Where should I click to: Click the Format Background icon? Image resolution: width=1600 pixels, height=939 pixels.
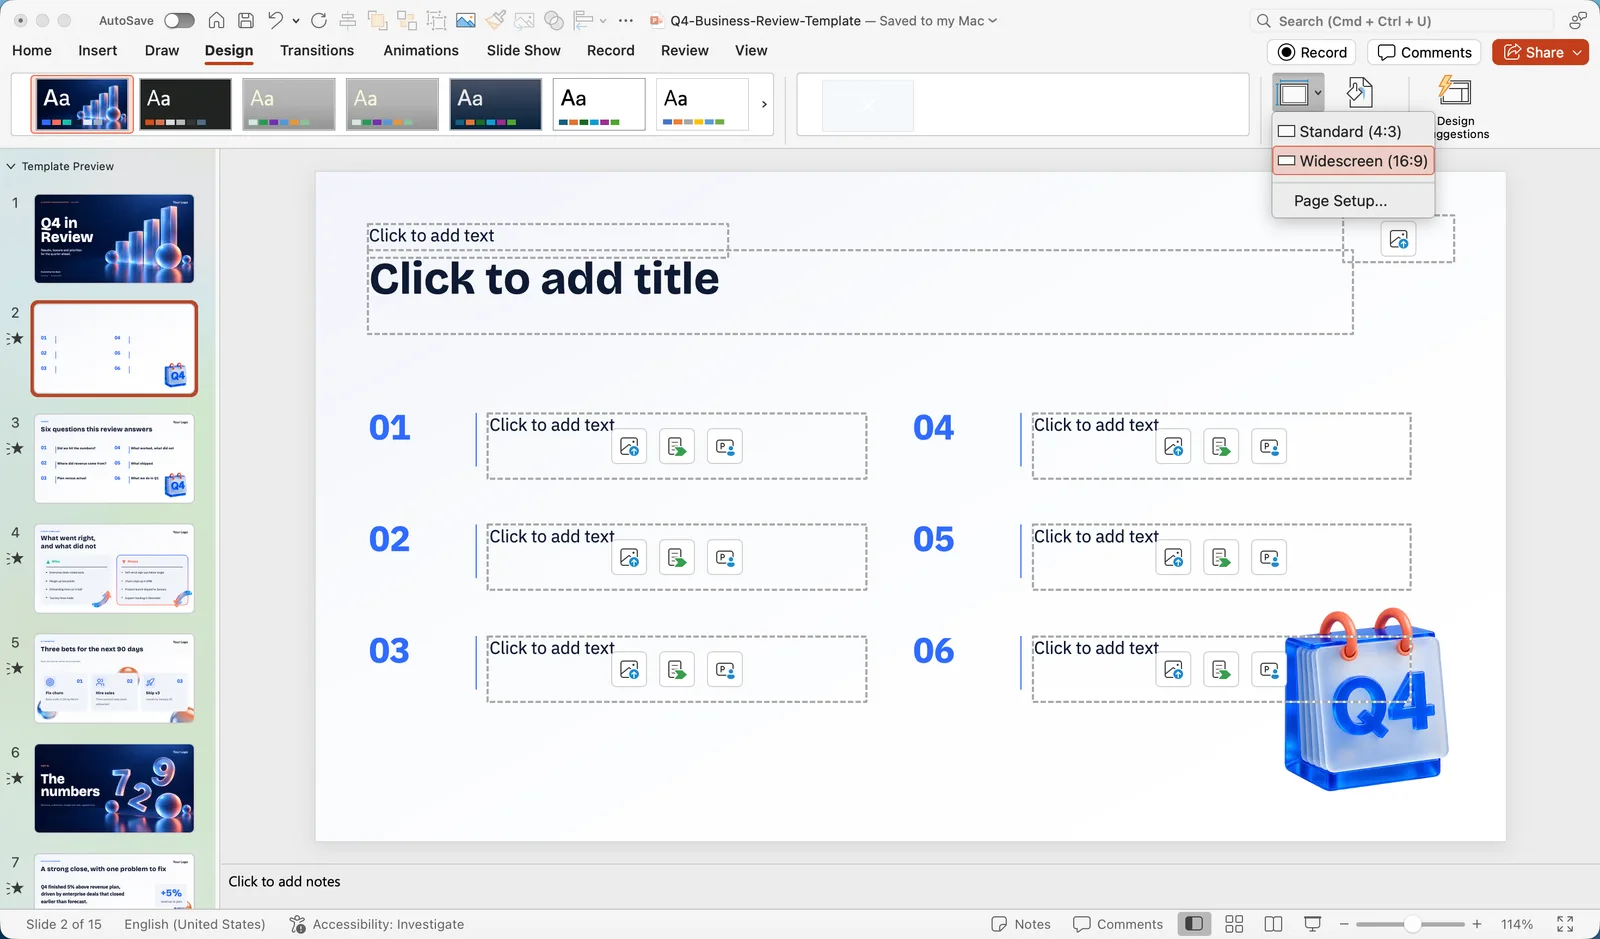1359,93
